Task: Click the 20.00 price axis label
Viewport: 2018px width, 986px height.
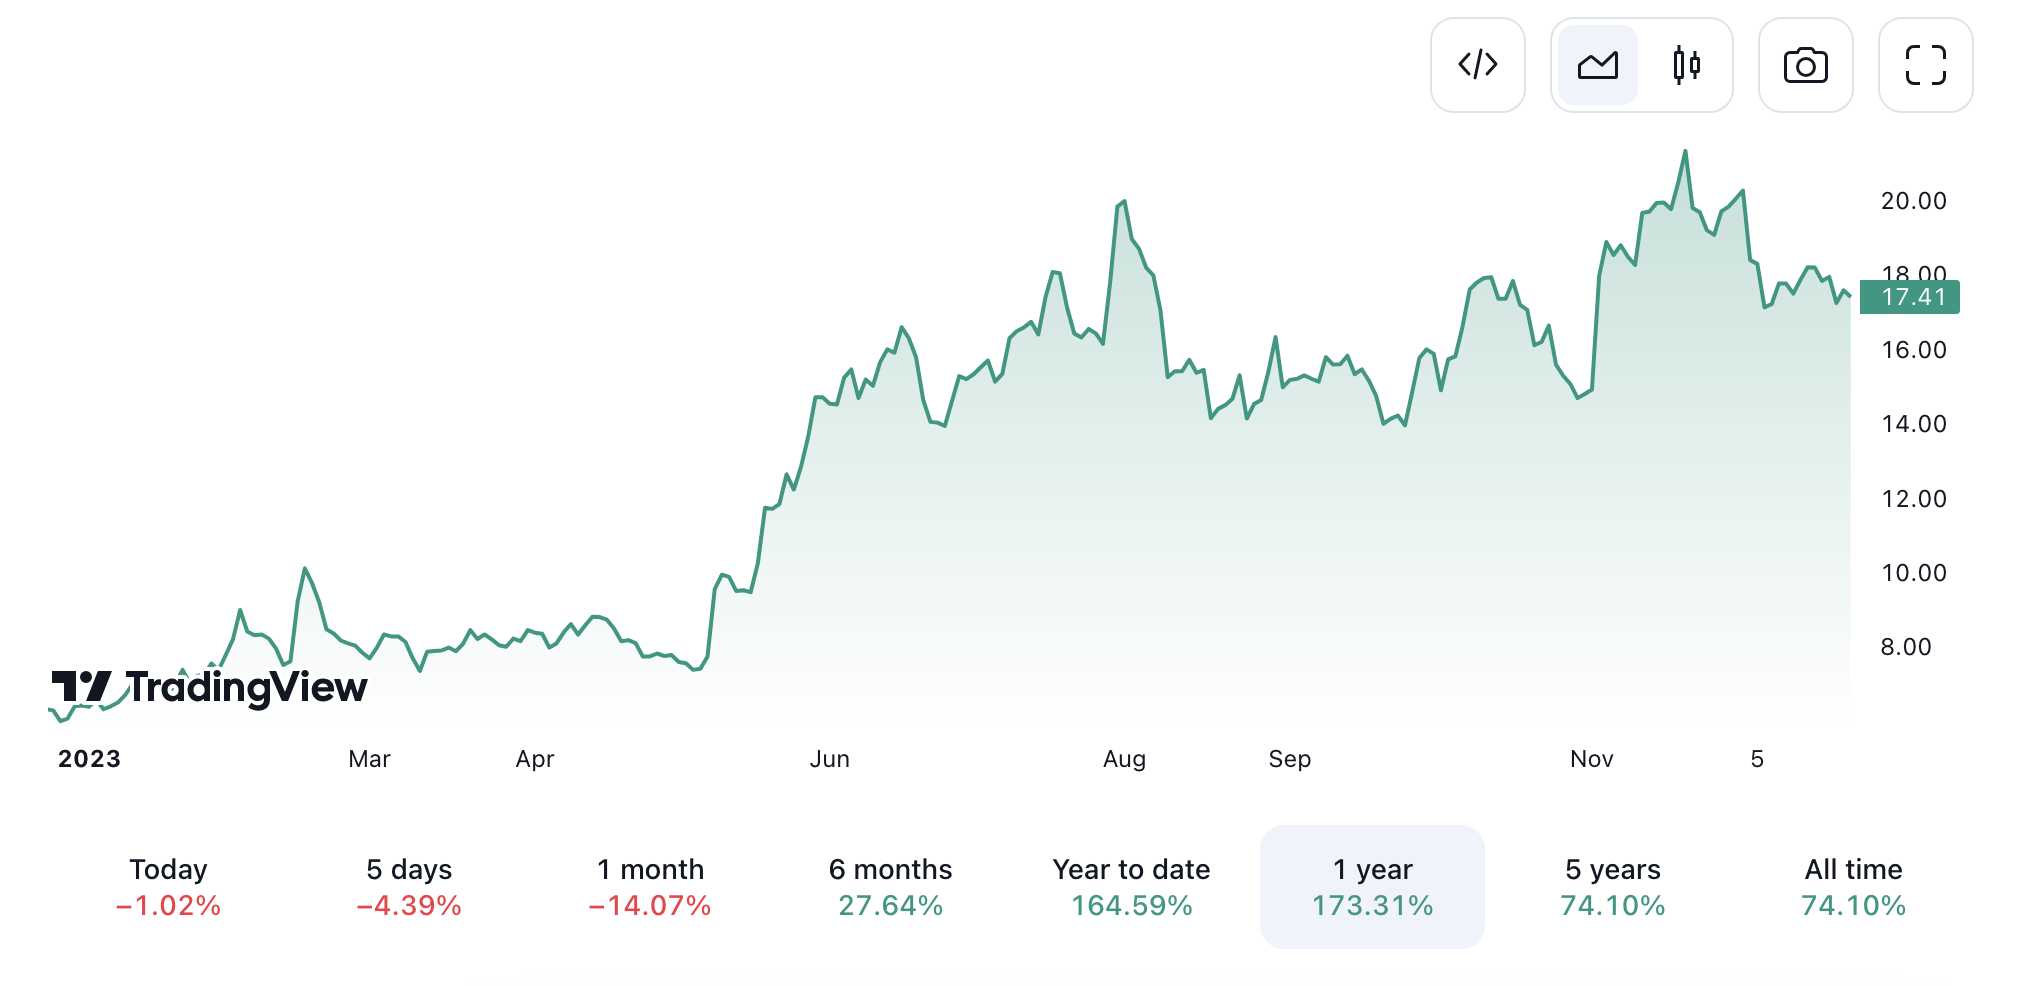Action: pyautogui.click(x=1913, y=201)
